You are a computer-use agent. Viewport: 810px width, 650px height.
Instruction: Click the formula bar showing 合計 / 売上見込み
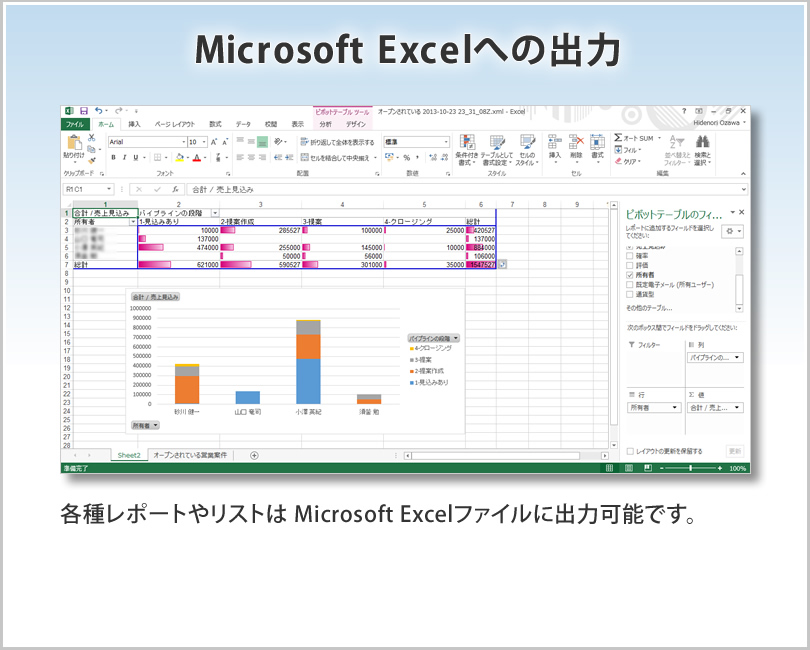(466, 189)
